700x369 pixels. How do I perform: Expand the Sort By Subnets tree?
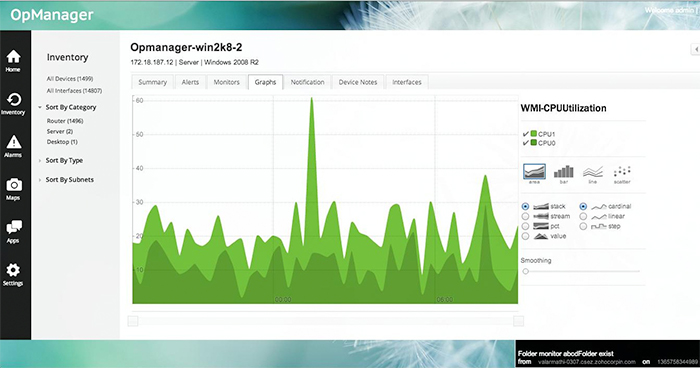point(40,180)
